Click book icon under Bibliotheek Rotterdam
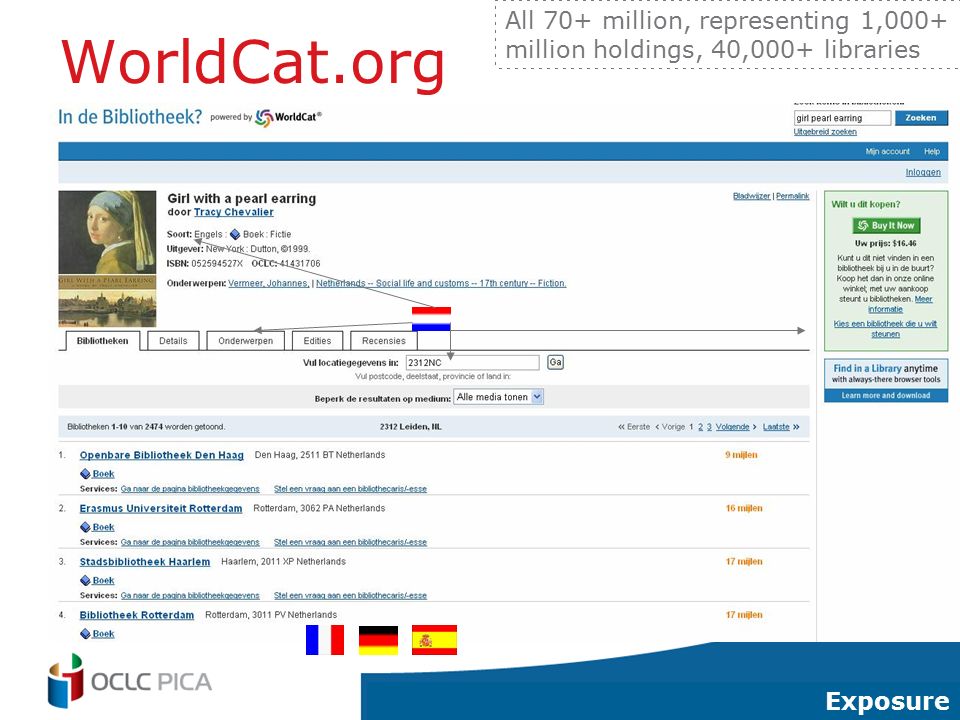The height and width of the screenshot is (720, 960). click(85, 634)
